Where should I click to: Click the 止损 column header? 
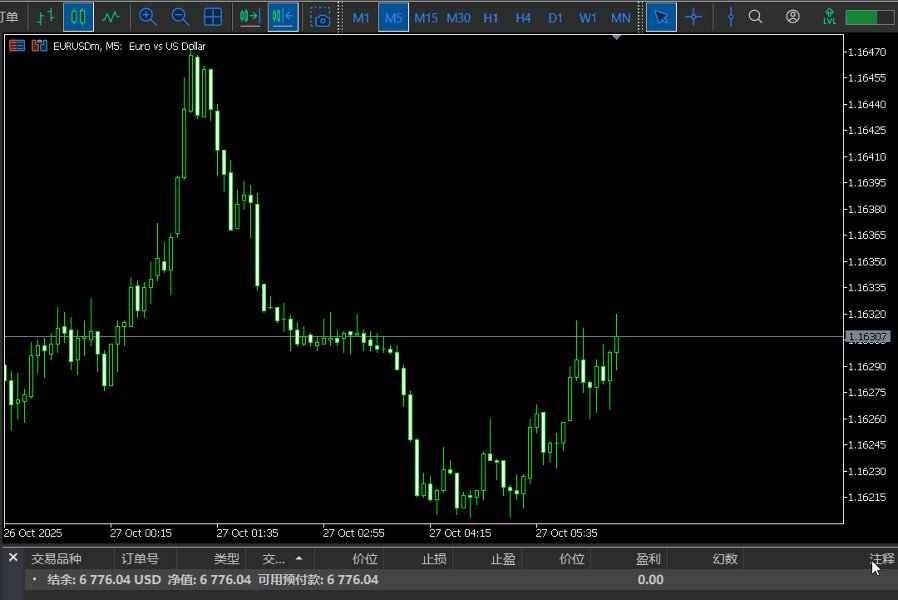click(436, 558)
